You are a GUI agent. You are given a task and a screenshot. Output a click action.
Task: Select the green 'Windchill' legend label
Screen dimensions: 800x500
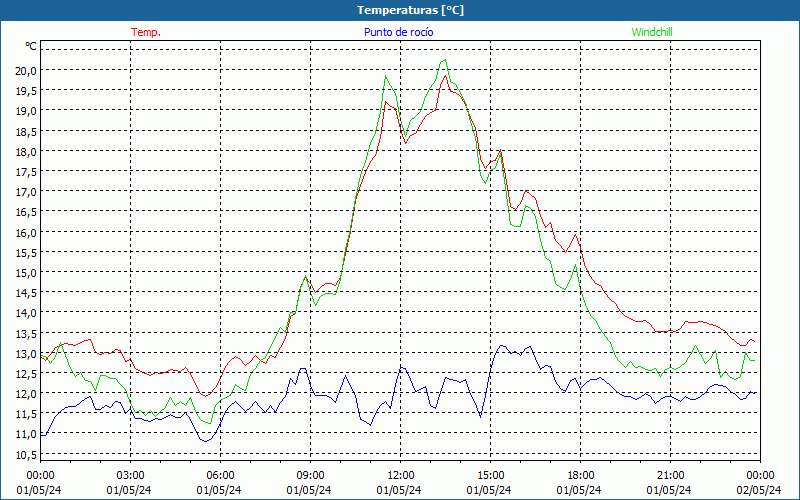click(652, 32)
